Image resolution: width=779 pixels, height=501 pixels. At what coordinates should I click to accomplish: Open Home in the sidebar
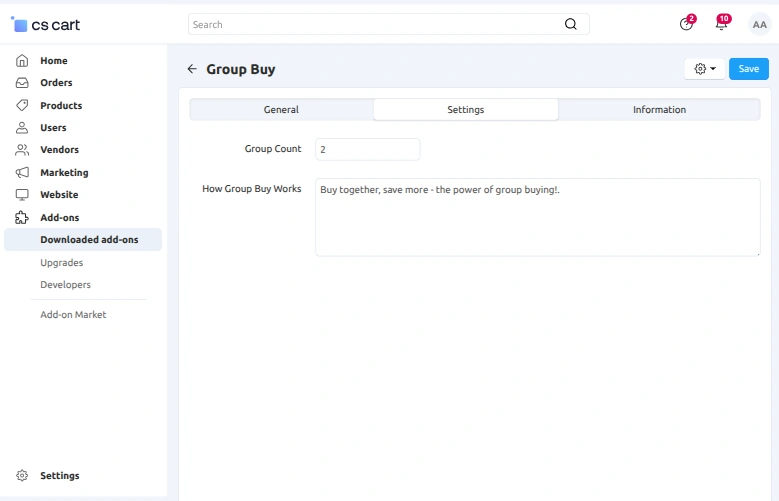coord(54,61)
